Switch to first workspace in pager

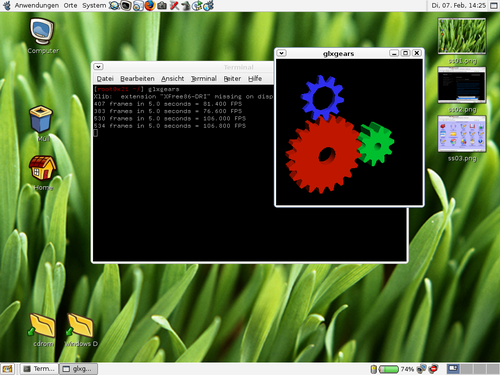(453, 369)
